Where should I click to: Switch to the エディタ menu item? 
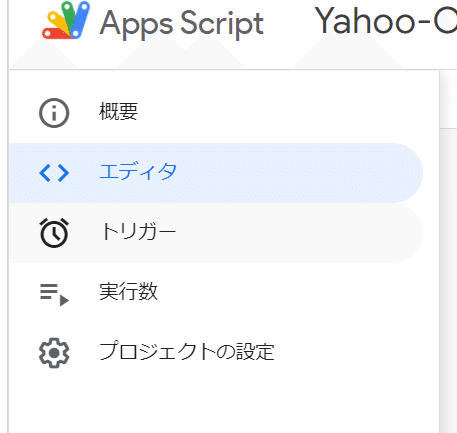tap(138, 171)
